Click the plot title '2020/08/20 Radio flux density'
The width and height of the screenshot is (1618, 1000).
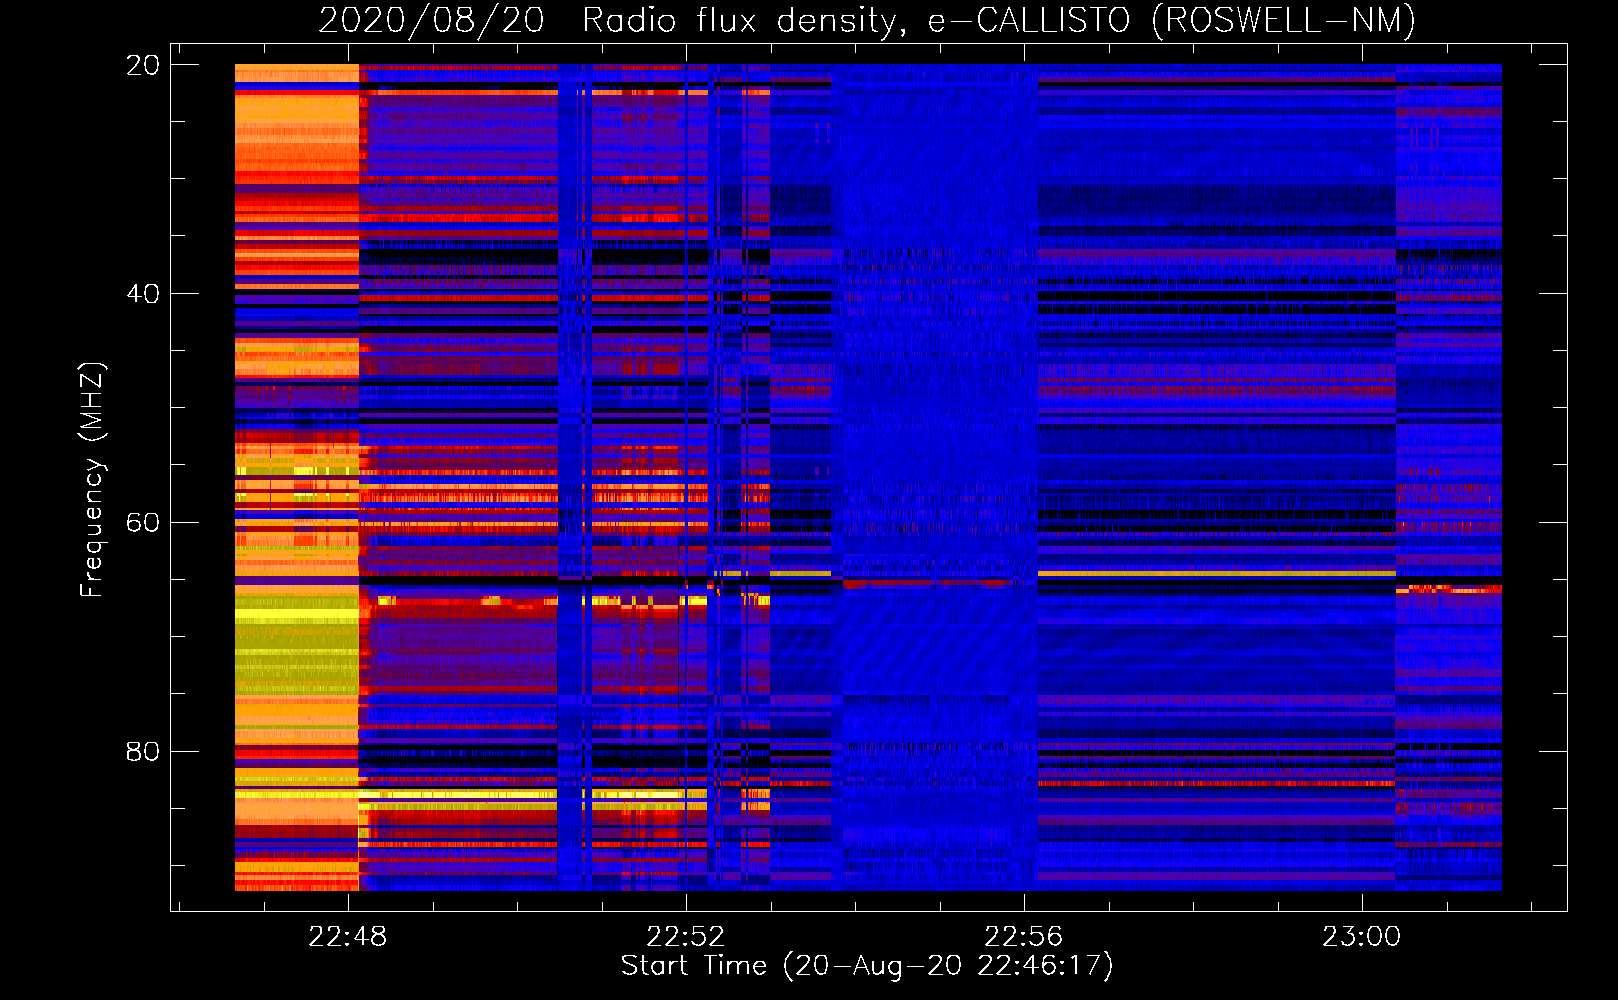click(x=867, y=21)
